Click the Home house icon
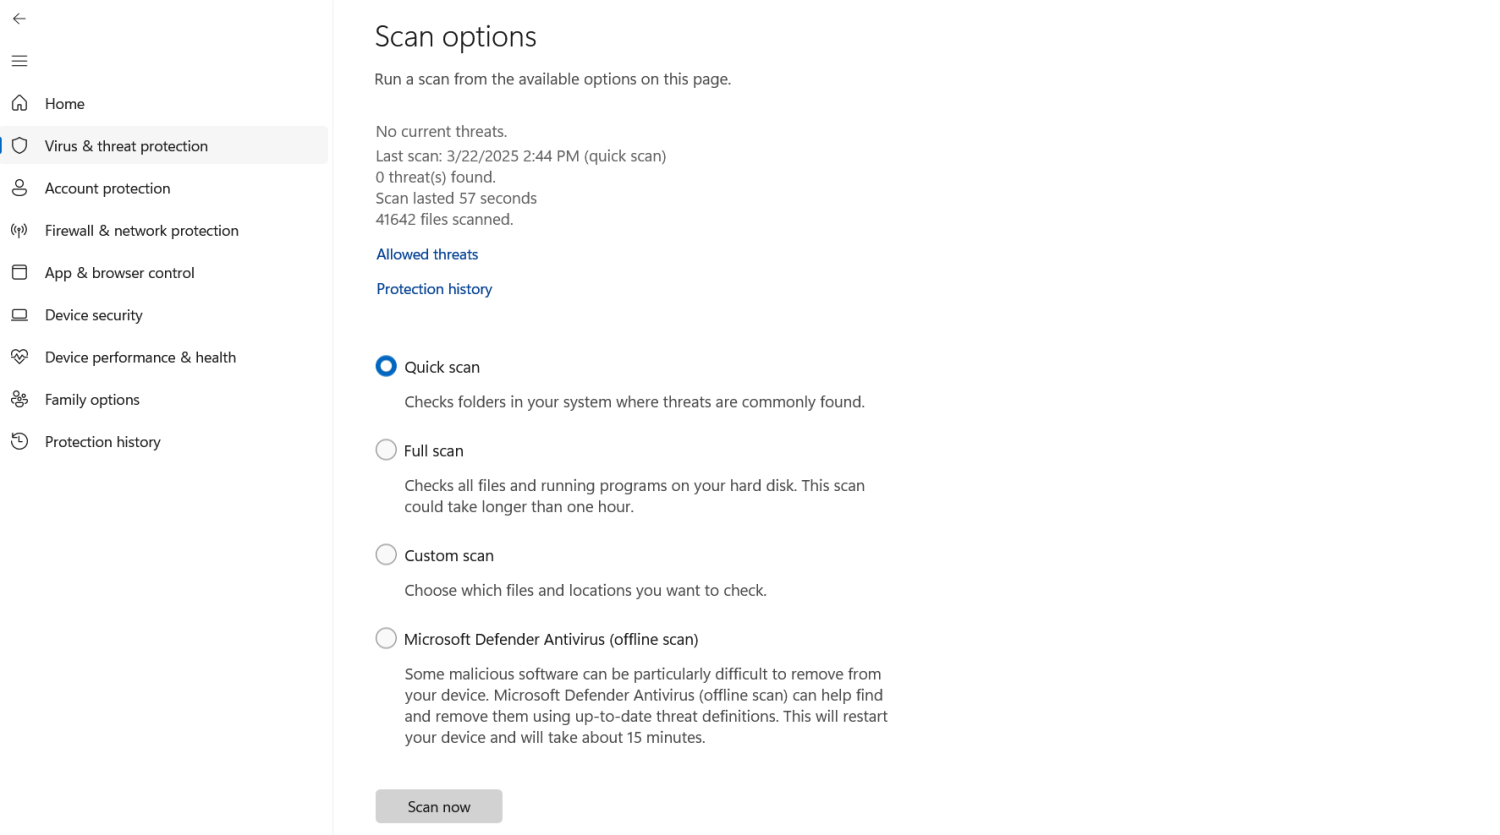The image size is (1500, 835). 19,103
